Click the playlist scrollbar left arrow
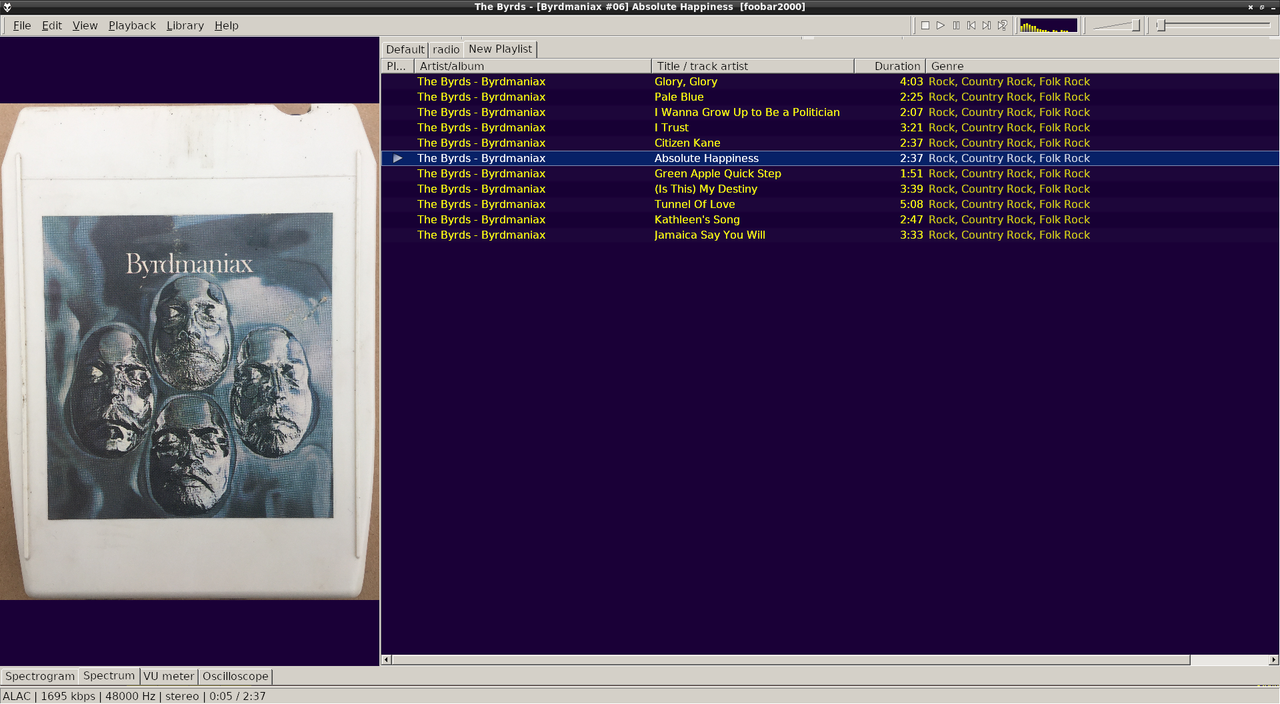Screen dimensions: 1280x704 [387, 660]
